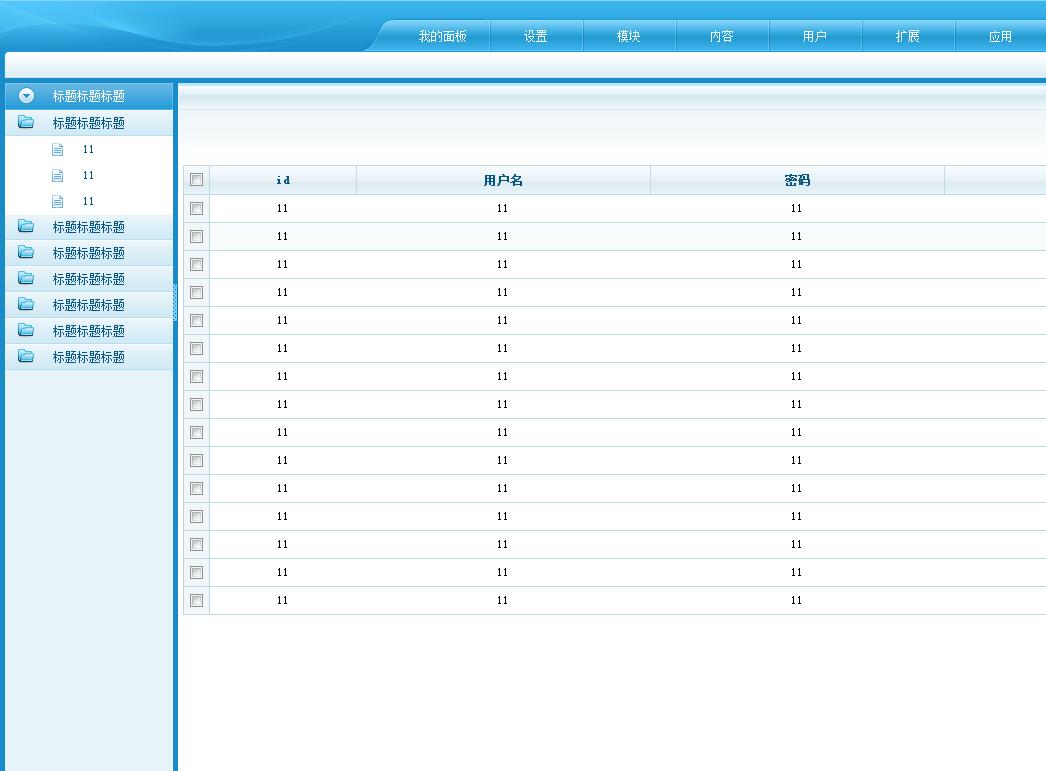Screen dimensions: 1046x771
Task: Click the 密码 column header
Action: click(797, 180)
